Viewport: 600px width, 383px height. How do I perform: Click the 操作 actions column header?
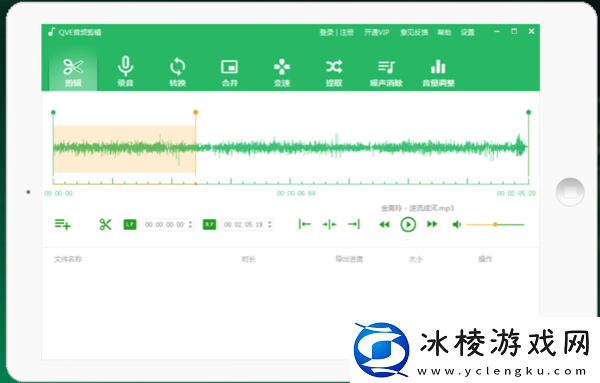[486, 259]
